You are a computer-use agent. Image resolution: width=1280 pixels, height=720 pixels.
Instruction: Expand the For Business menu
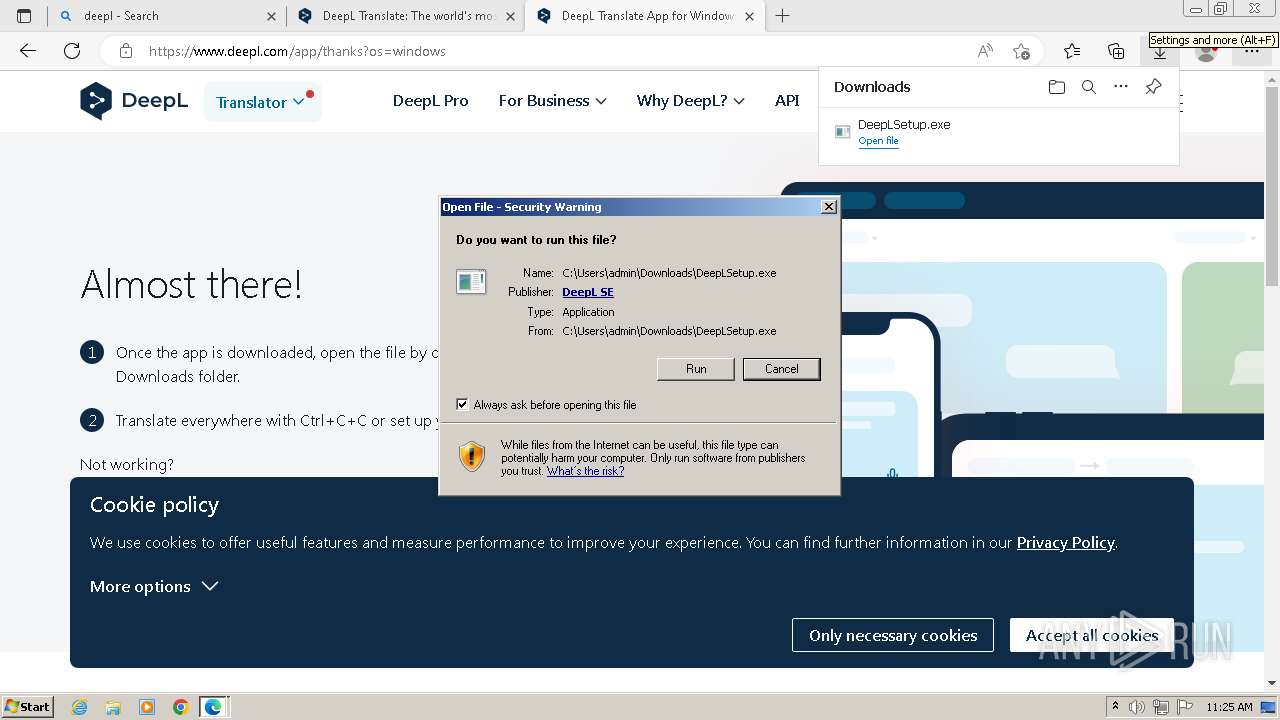(x=552, y=101)
